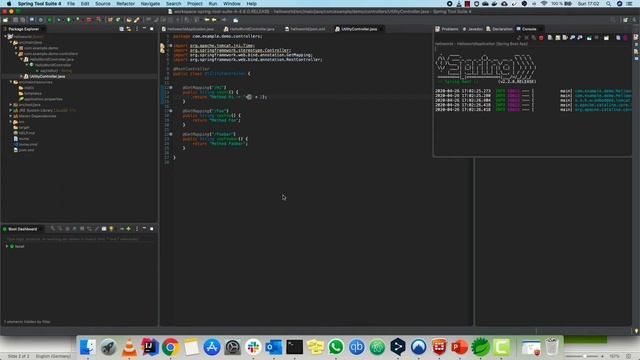Open the Refactor menu
This screenshot has width=640, height=360.
(x=125, y=4)
